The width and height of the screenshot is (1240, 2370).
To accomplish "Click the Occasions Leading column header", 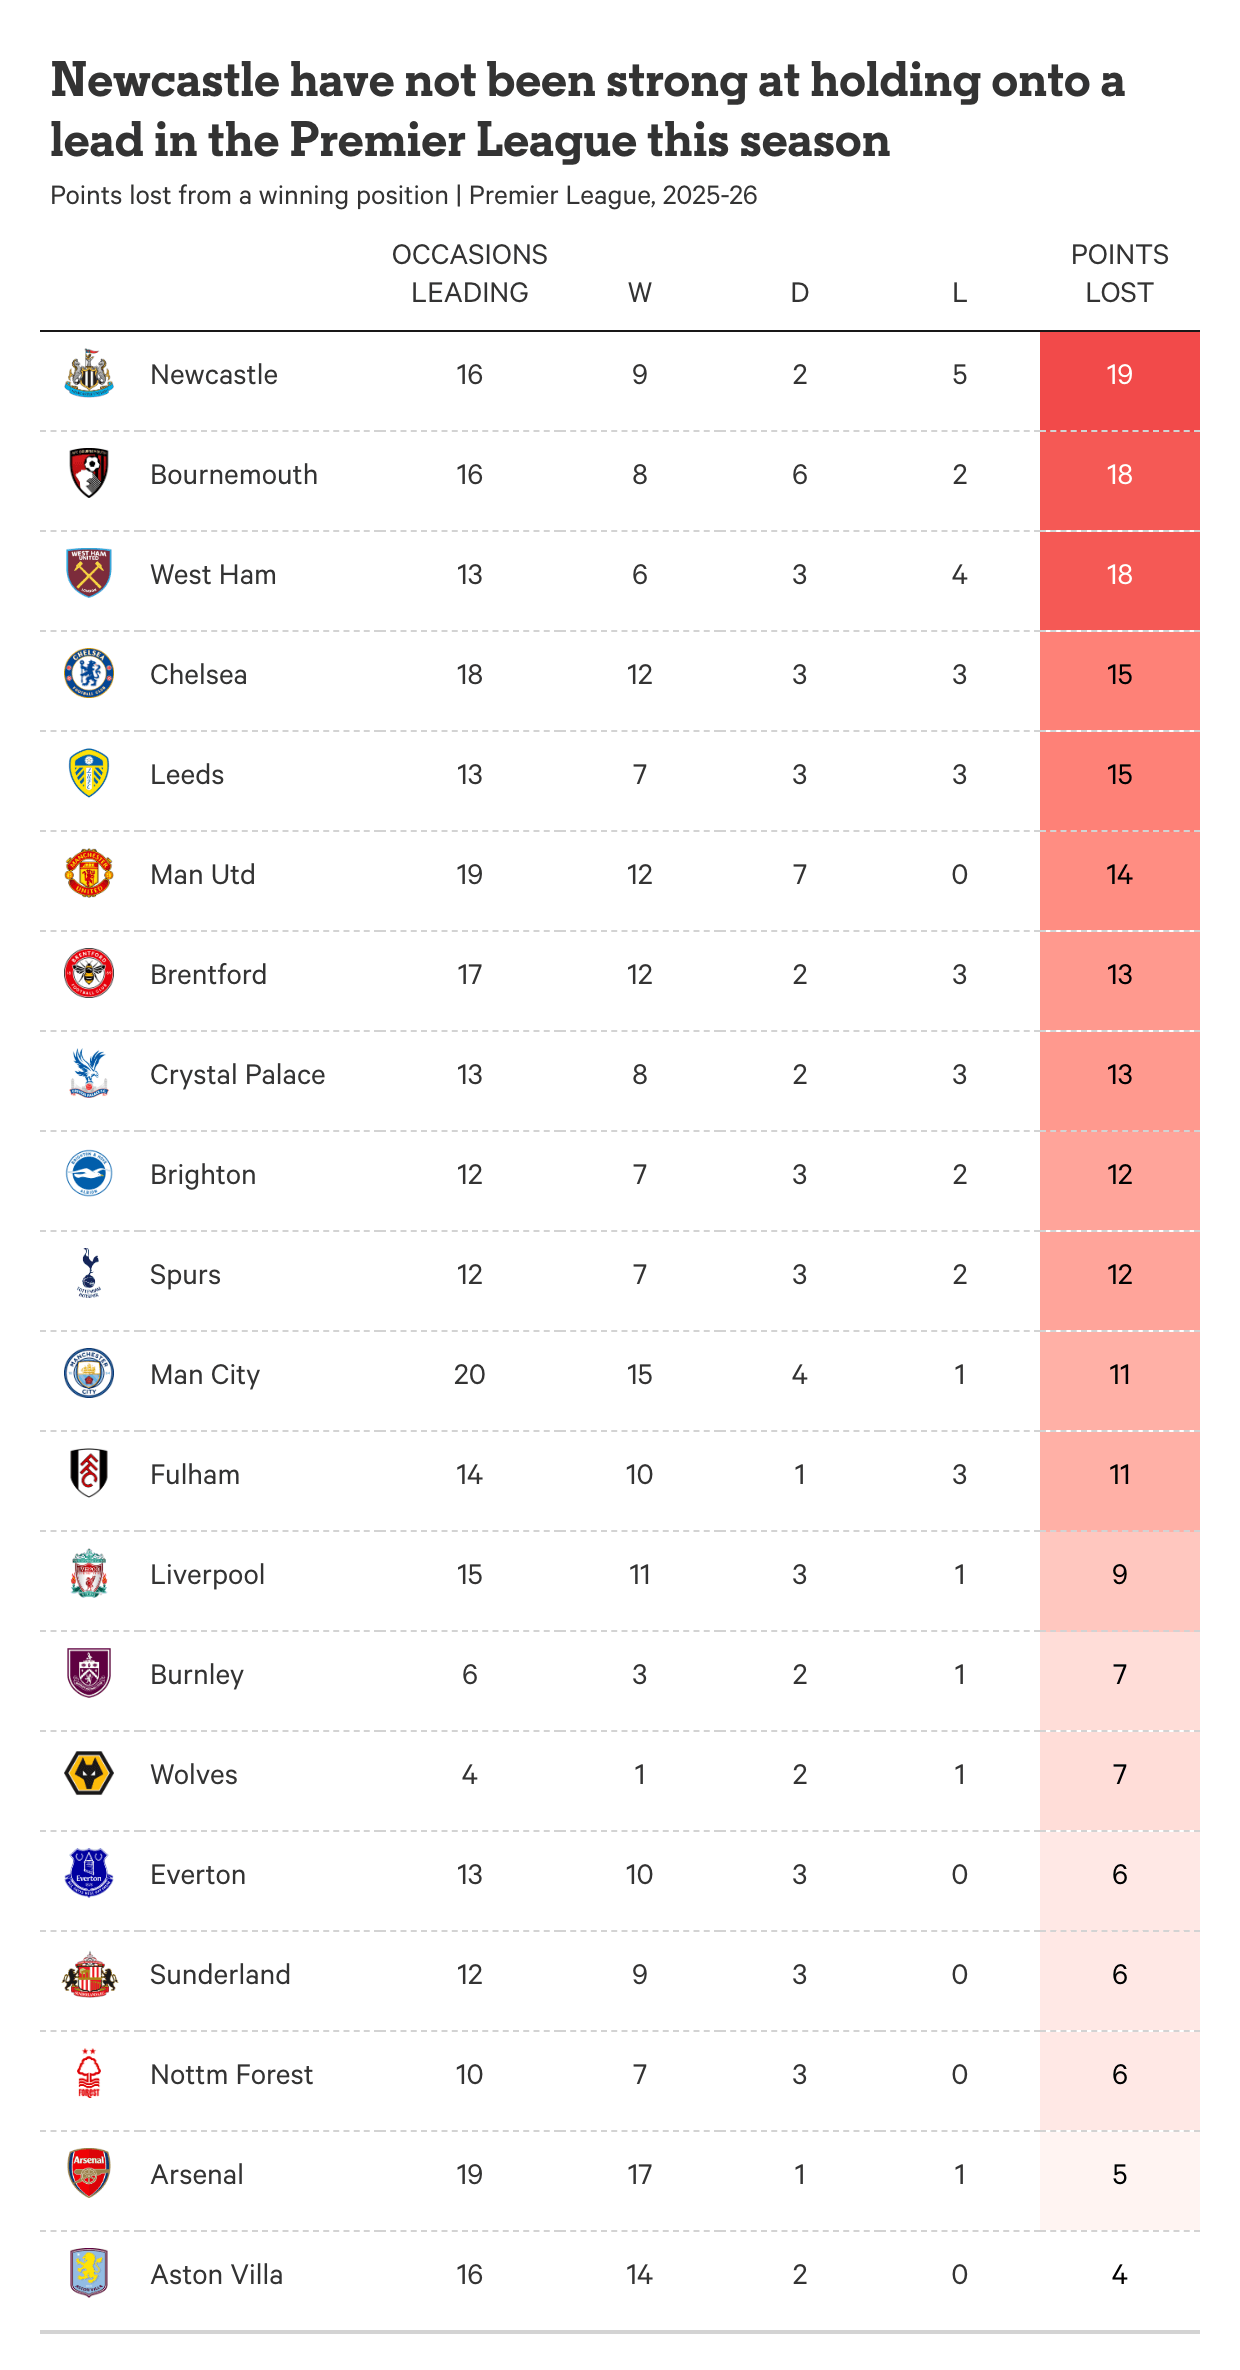I will click(469, 274).
